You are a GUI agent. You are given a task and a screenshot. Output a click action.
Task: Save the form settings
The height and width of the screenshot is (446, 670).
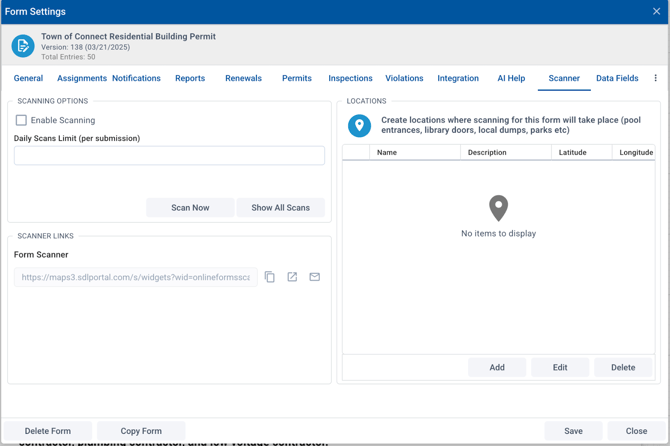pos(573,431)
